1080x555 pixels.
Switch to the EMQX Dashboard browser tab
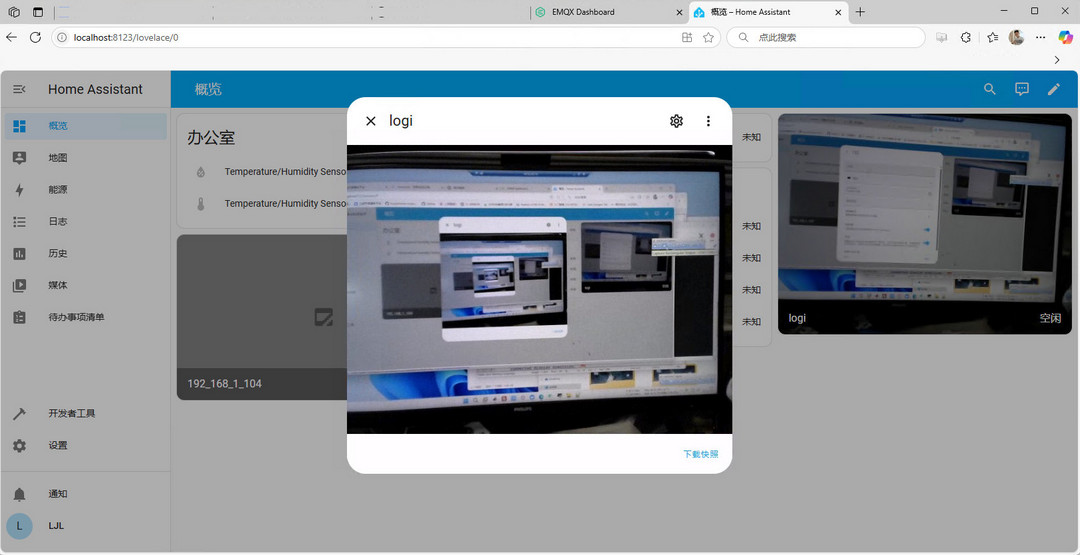600,12
